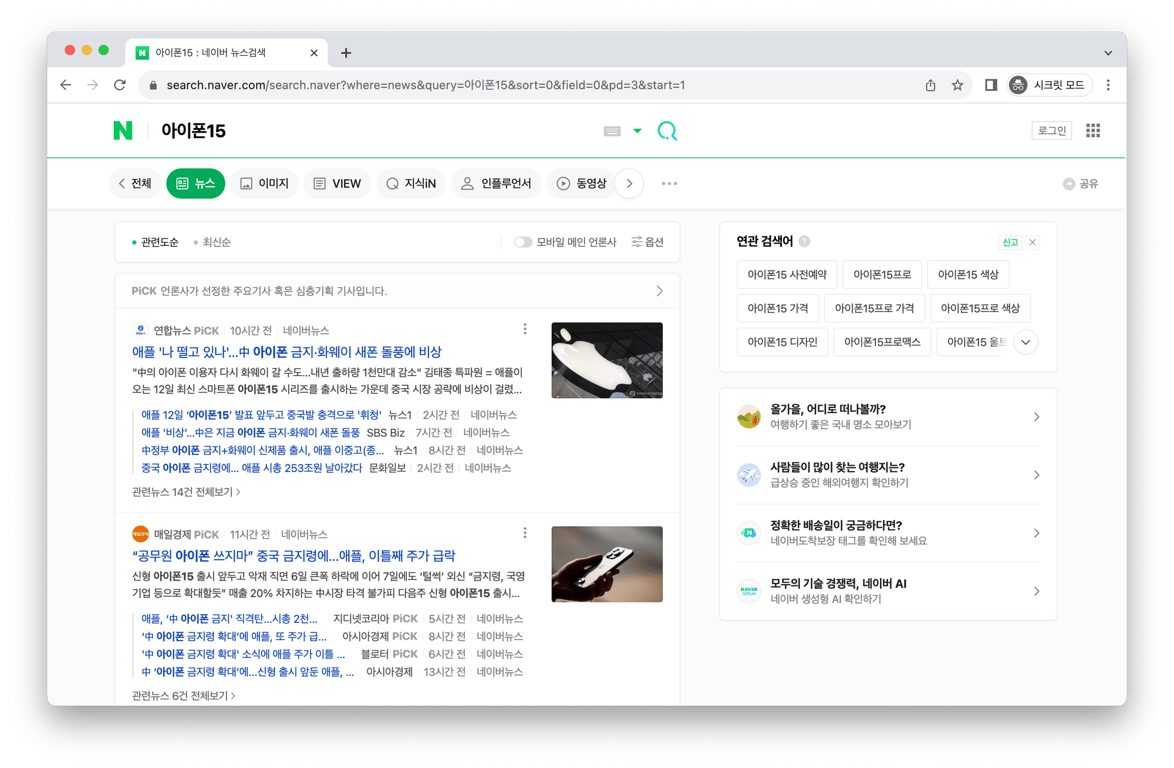Viewport: 1174px width, 768px height.
Task: Open a new browser tab
Action: tap(346, 52)
